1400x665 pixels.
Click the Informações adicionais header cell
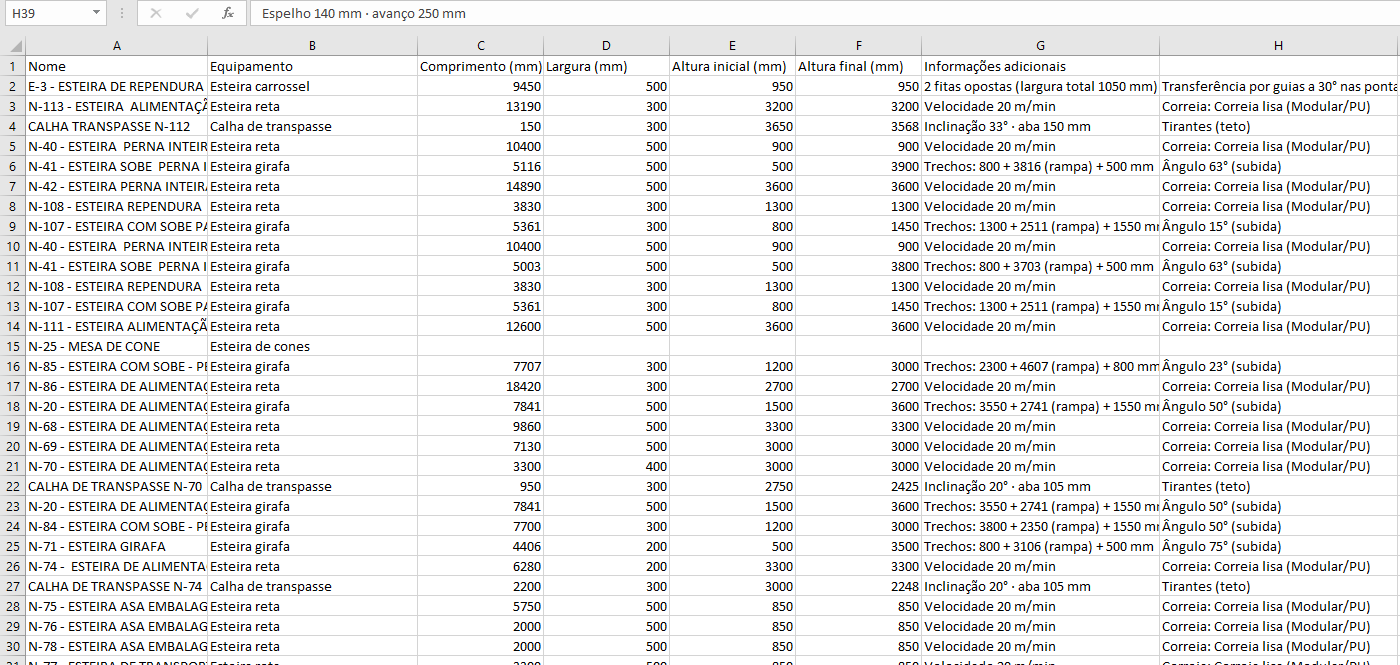coord(1040,66)
